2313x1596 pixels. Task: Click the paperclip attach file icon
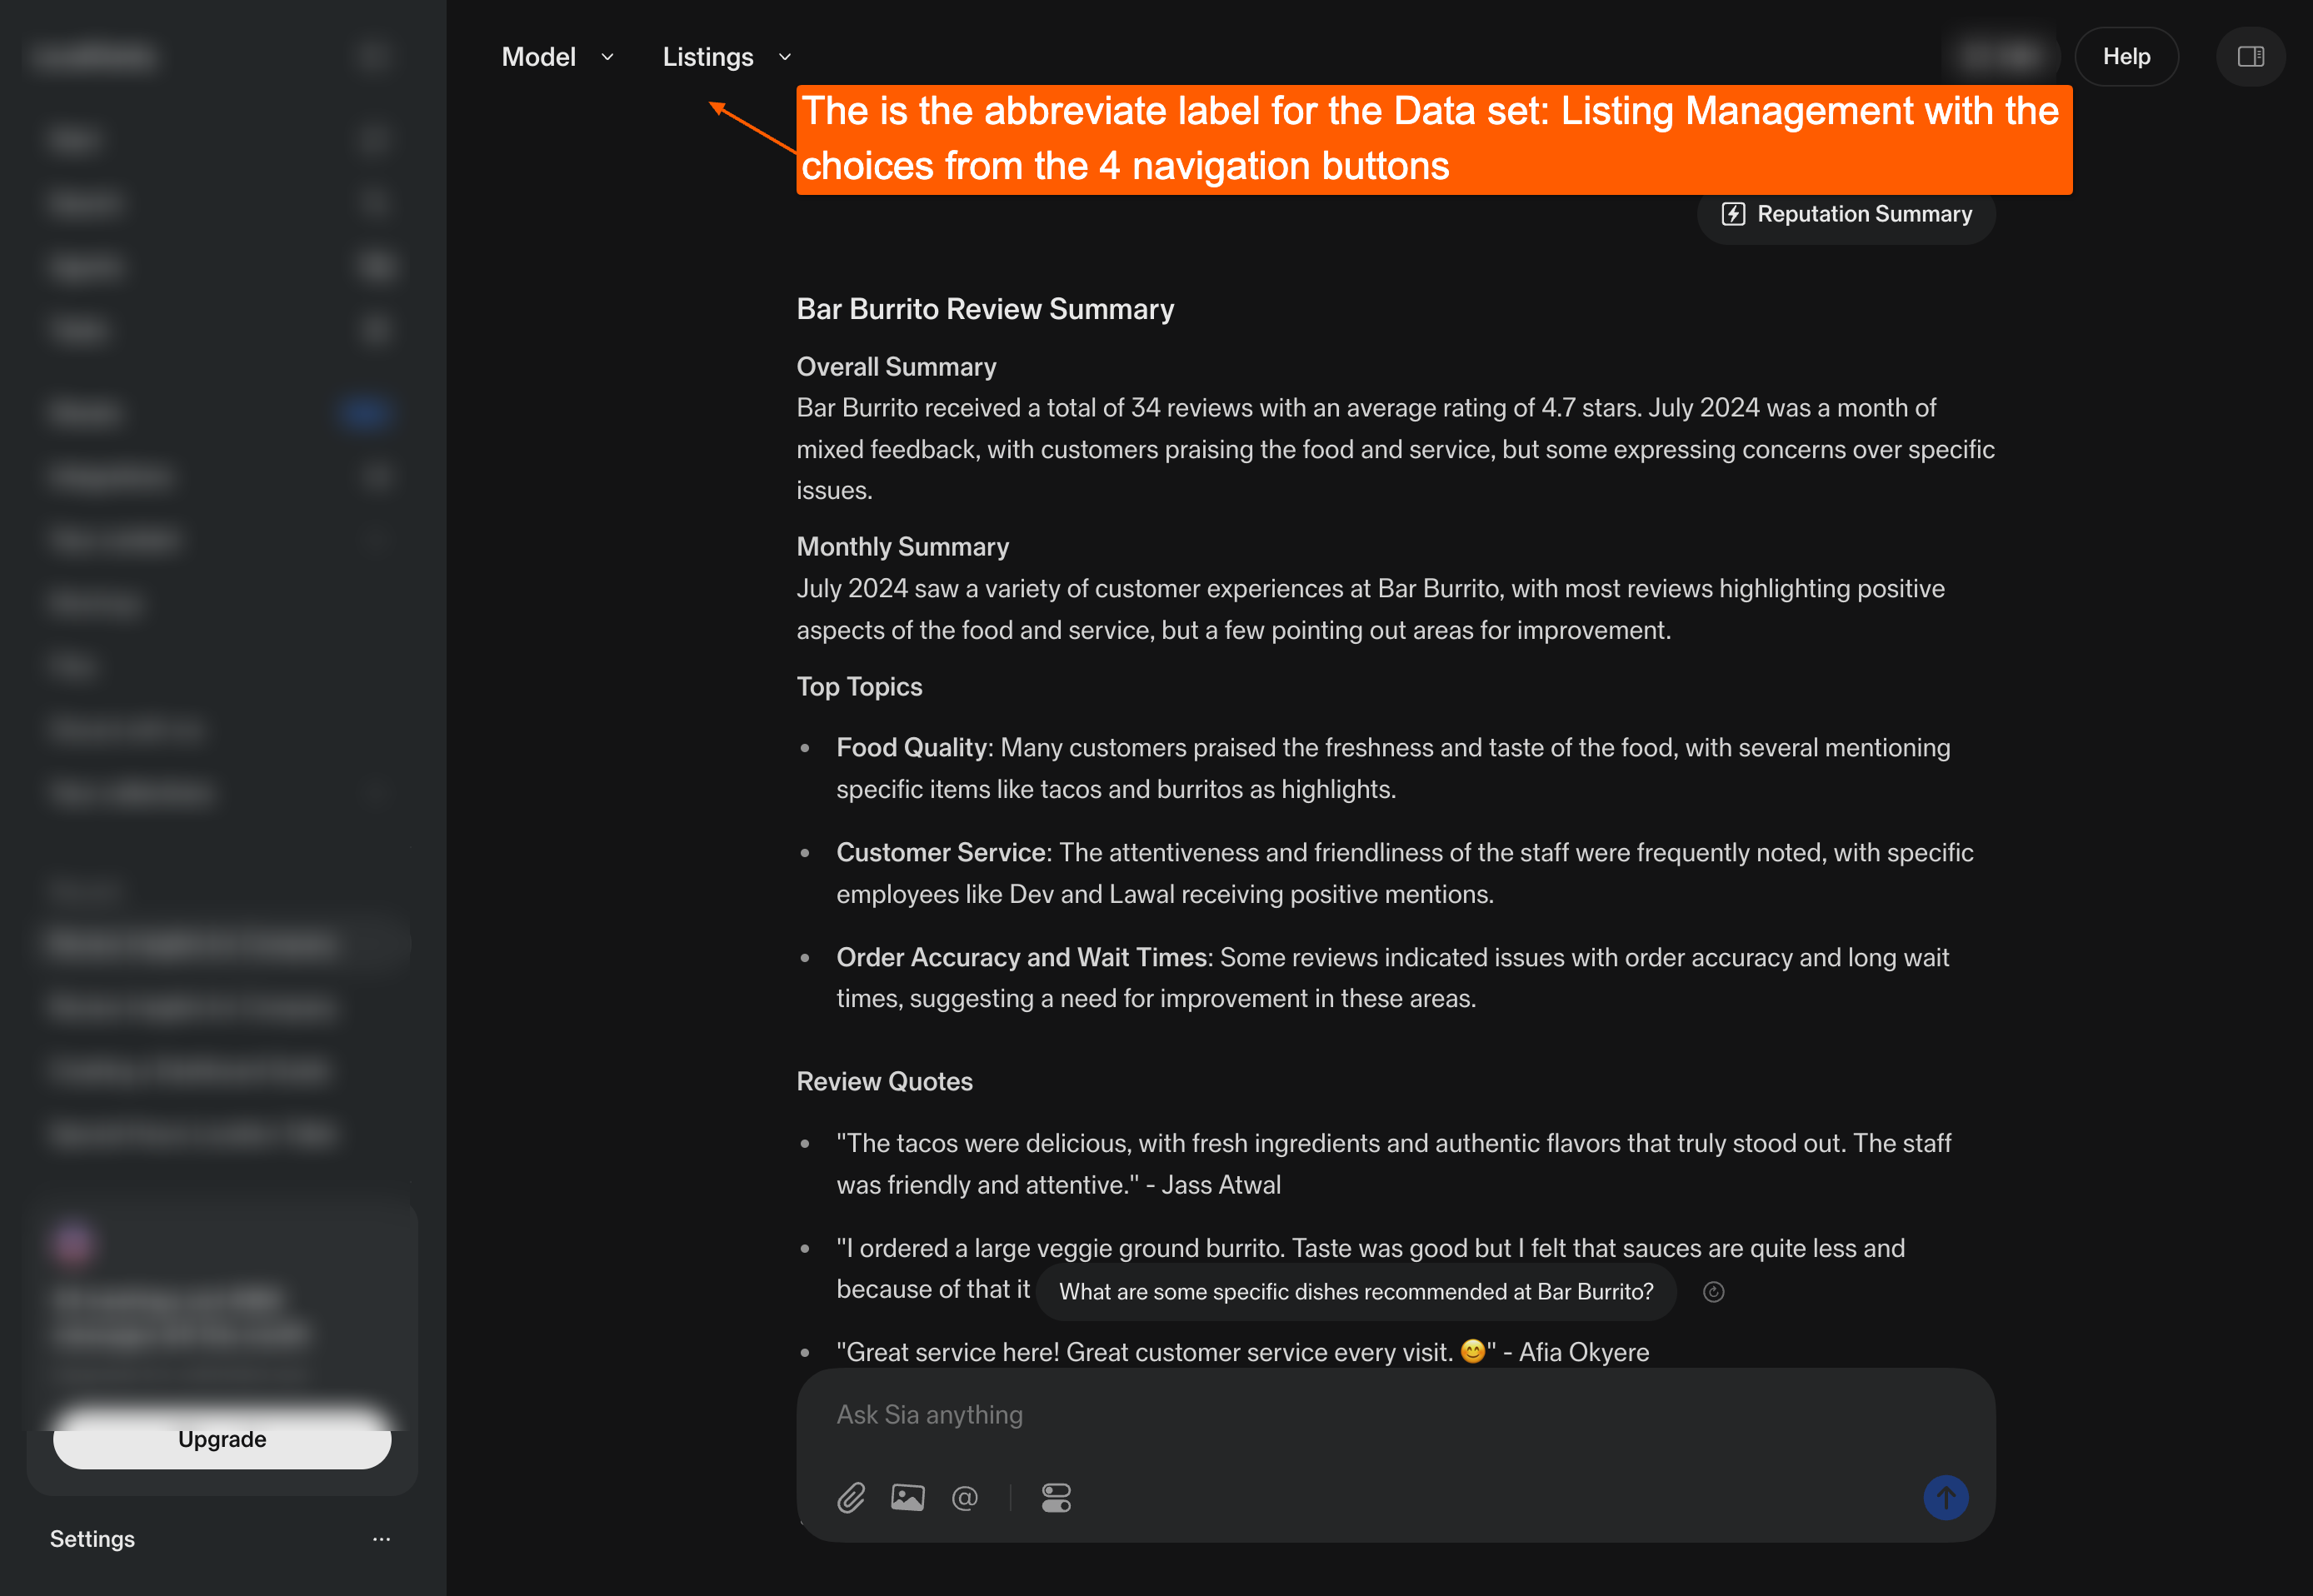851,1497
